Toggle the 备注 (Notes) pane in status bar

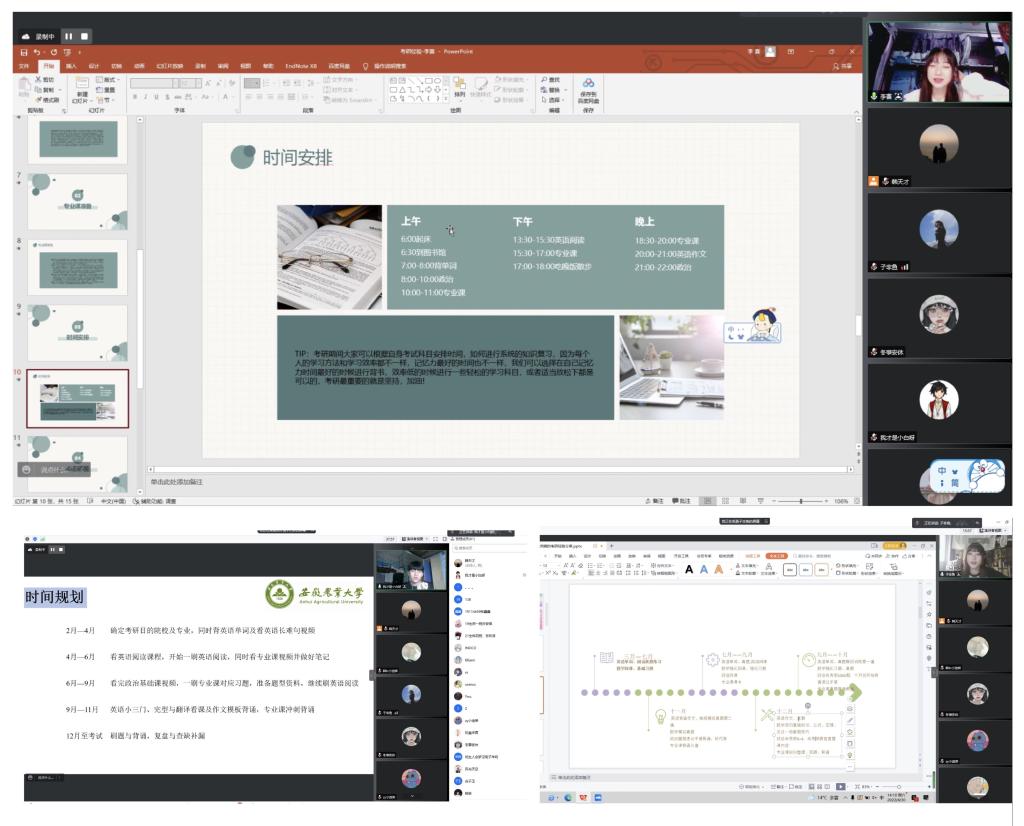tap(654, 500)
